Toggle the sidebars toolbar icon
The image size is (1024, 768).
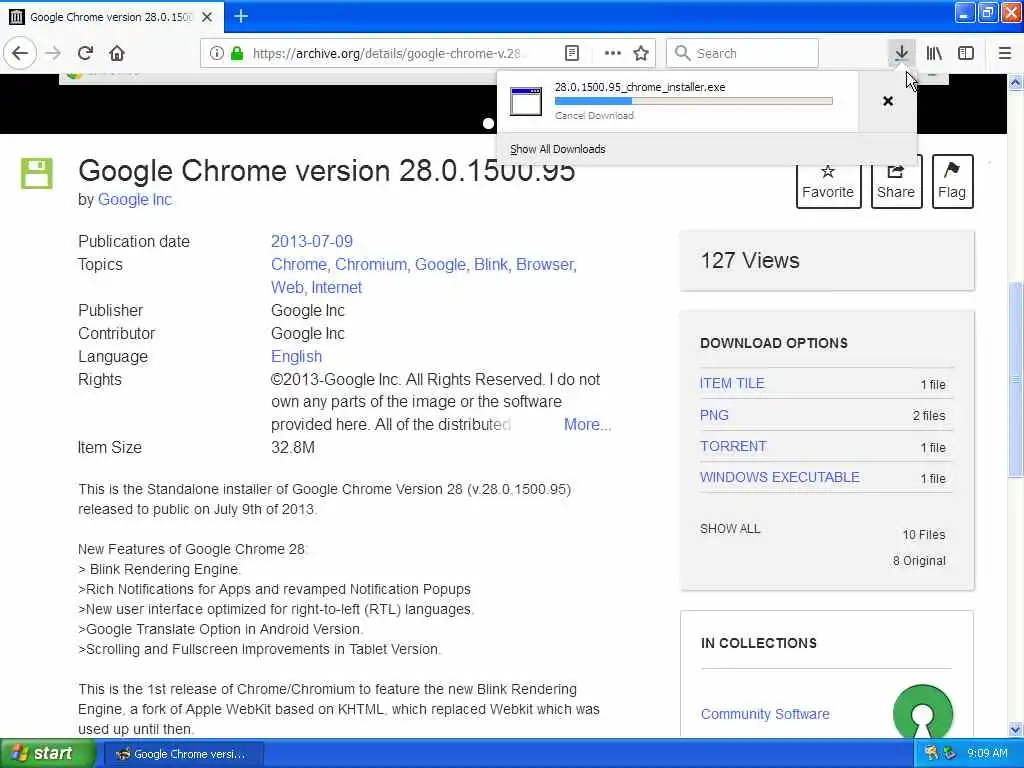pyautogui.click(x=966, y=53)
